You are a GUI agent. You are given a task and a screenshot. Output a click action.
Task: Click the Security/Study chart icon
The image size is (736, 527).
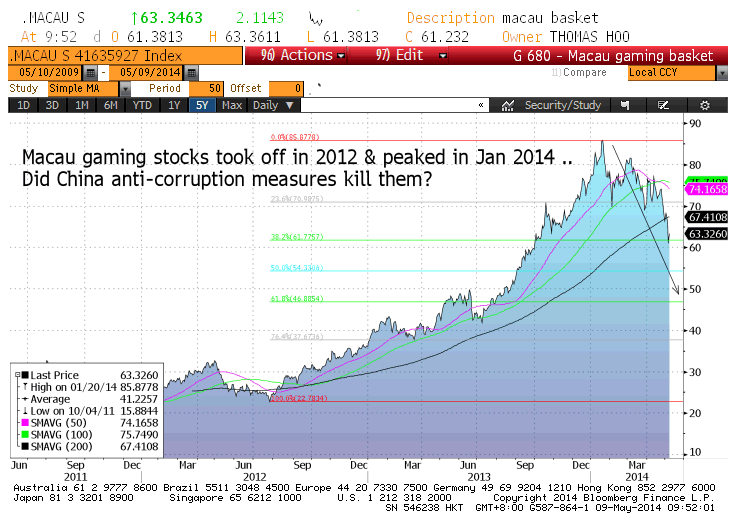tap(508, 104)
